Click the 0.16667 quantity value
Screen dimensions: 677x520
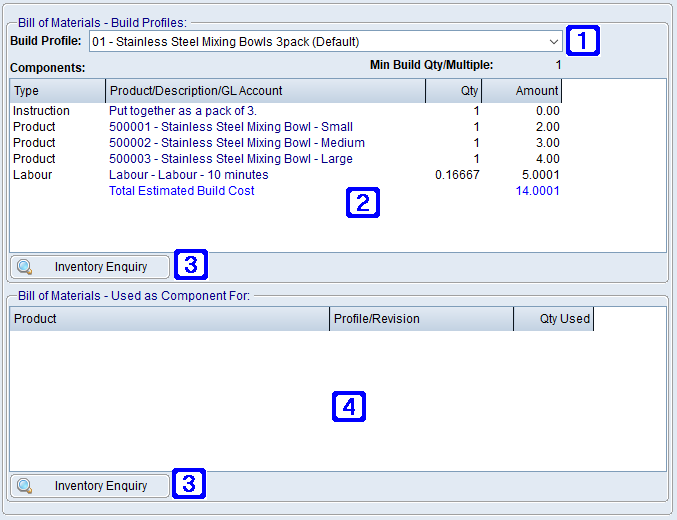point(457,175)
